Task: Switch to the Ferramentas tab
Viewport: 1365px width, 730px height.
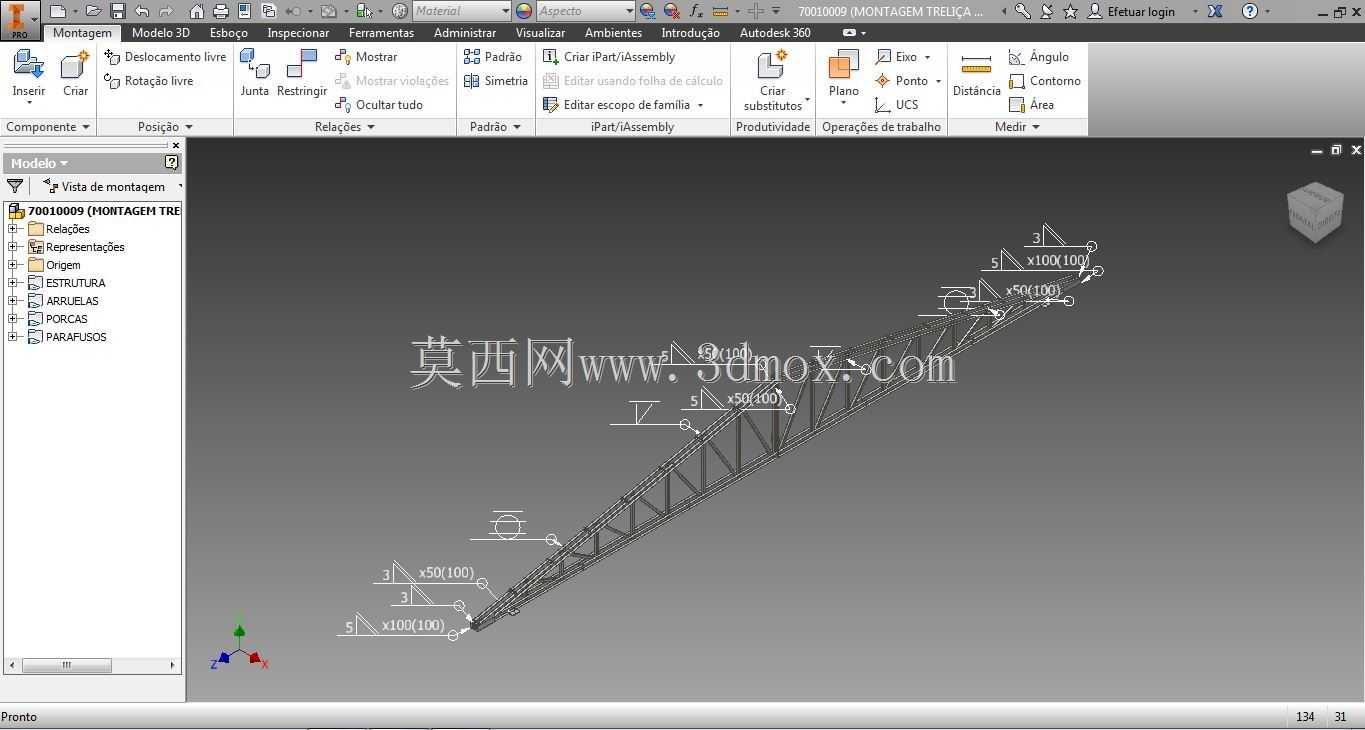Action: 381,33
